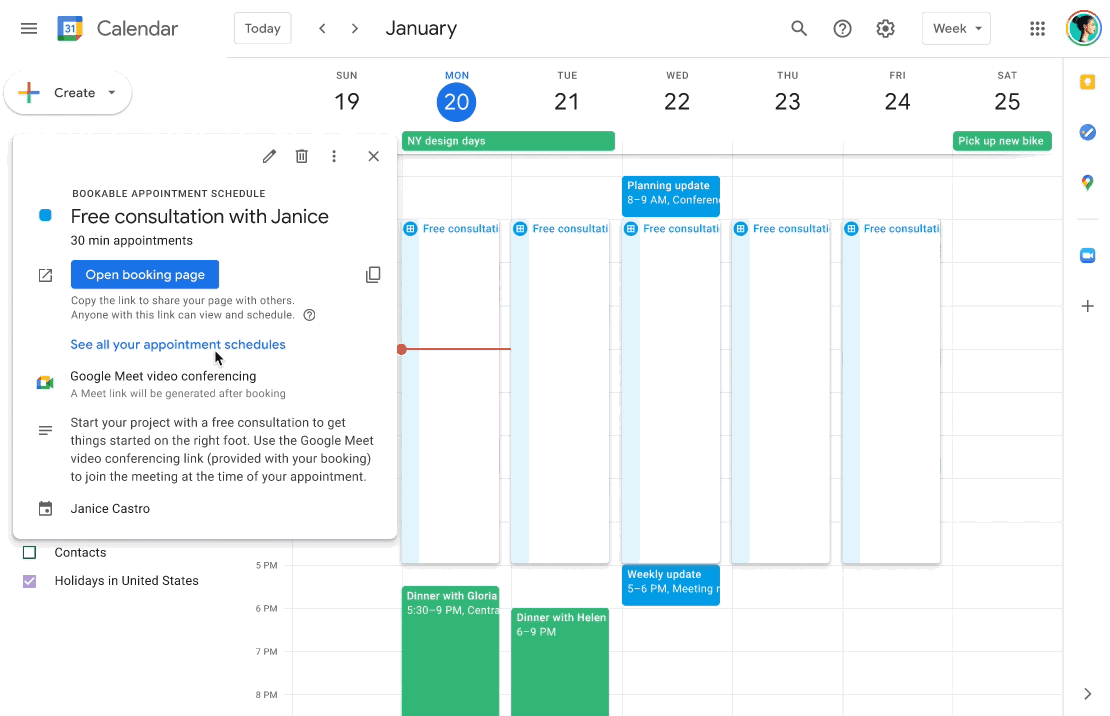Open Google Tasks from side panel
The width and height of the screenshot is (1110, 716).
pyautogui.click(x=1088, y=132)
